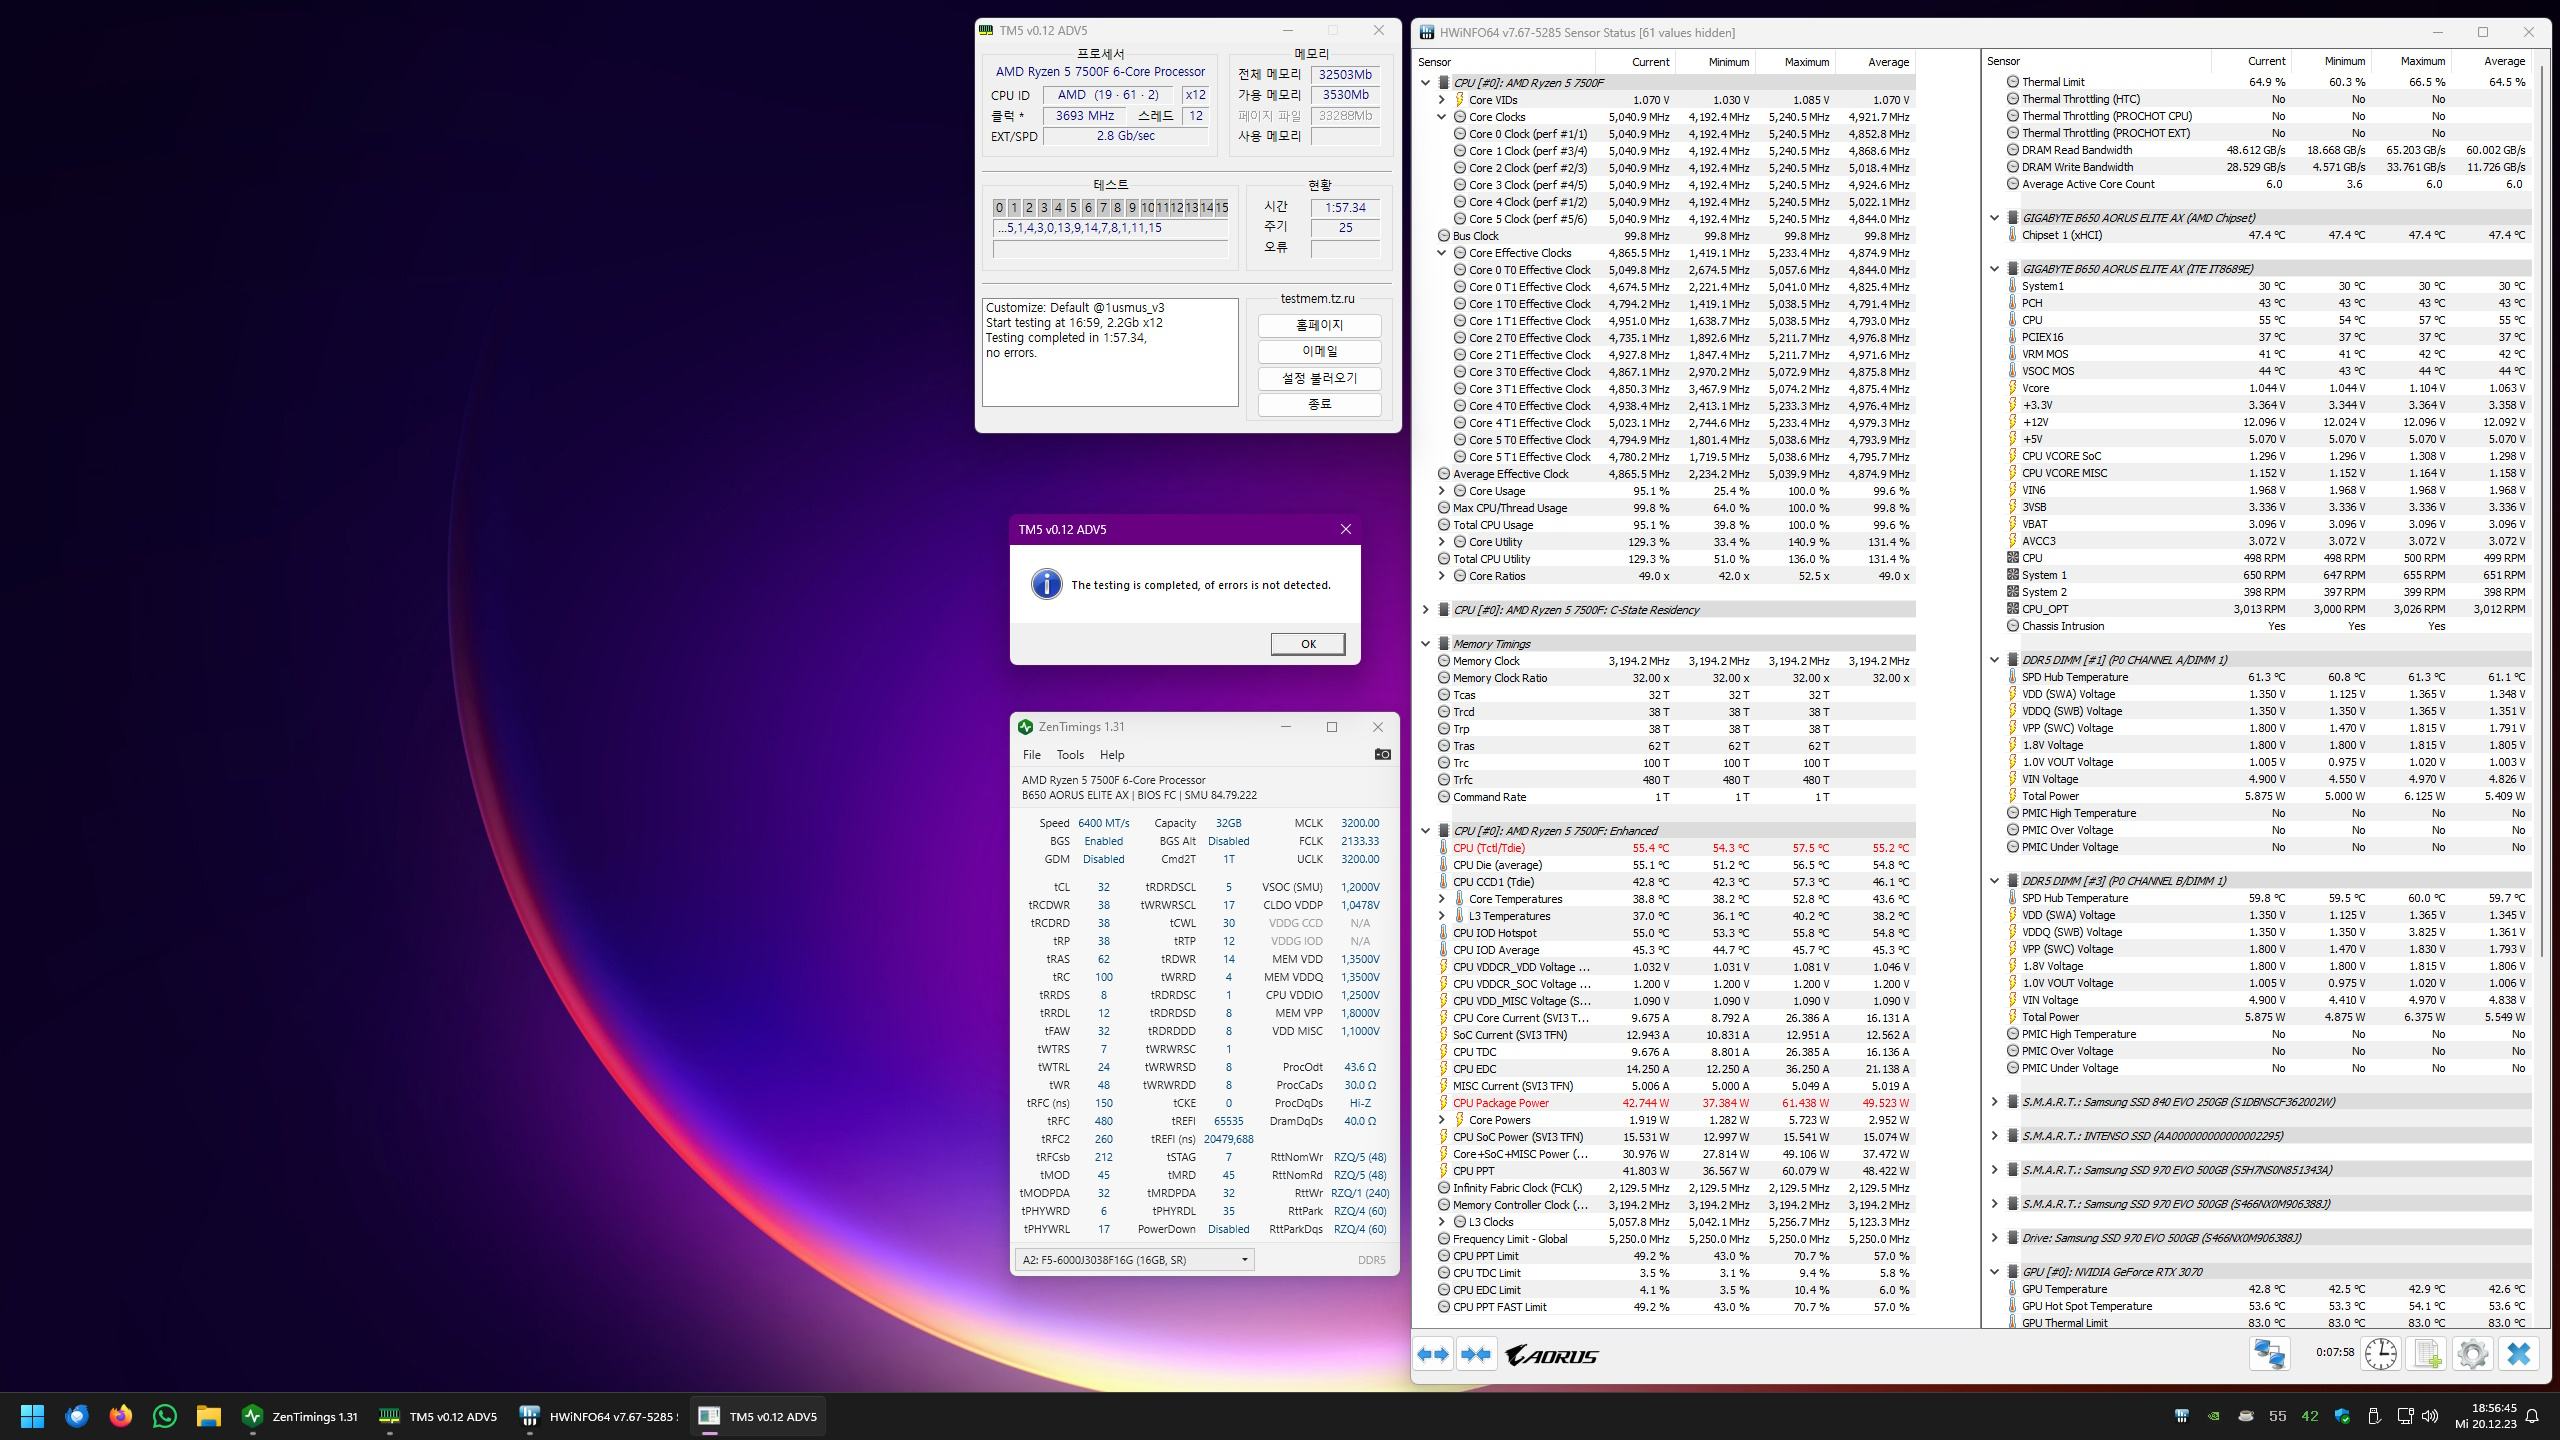This screenshot has height=1440, width=2560.
Task: Open the Tools menu in ZenTimings
Action: pos(1069,755)
